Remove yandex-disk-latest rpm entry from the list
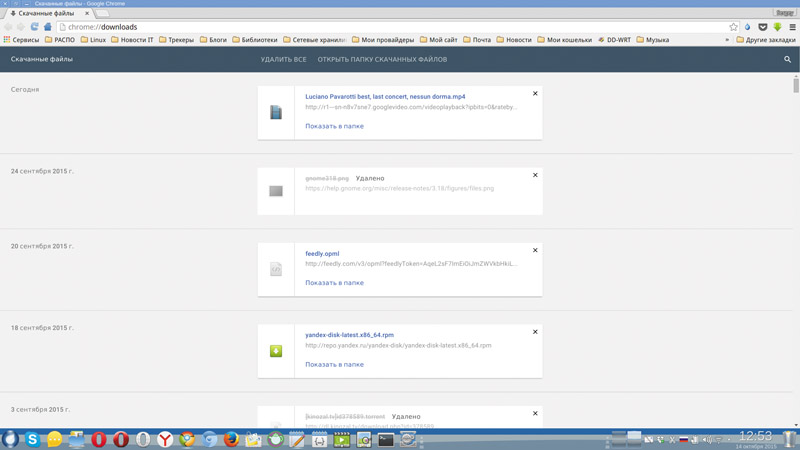 (x=535, y=332)
